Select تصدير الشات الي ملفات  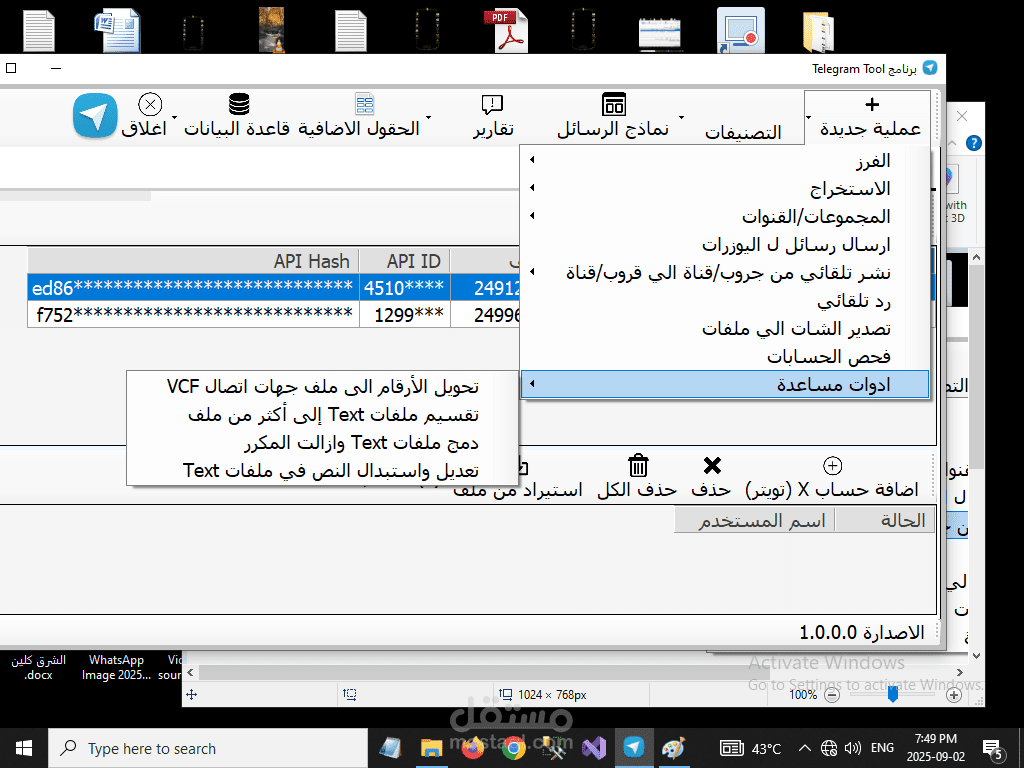(725, 328)
